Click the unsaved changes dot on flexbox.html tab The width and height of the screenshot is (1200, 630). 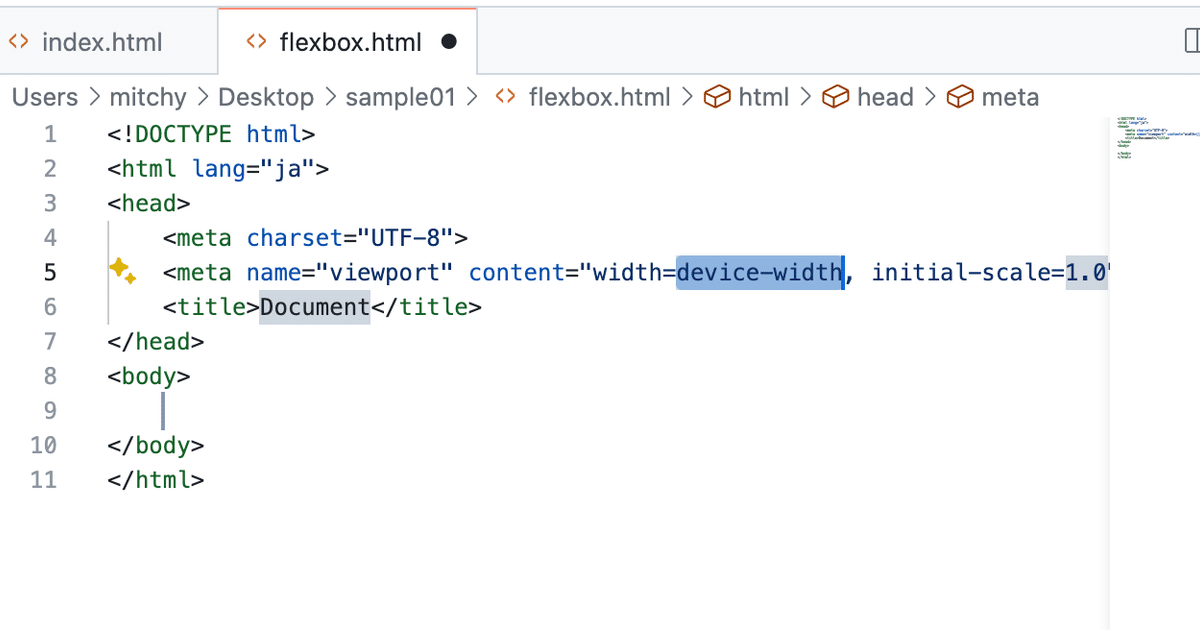pos(448,42)
